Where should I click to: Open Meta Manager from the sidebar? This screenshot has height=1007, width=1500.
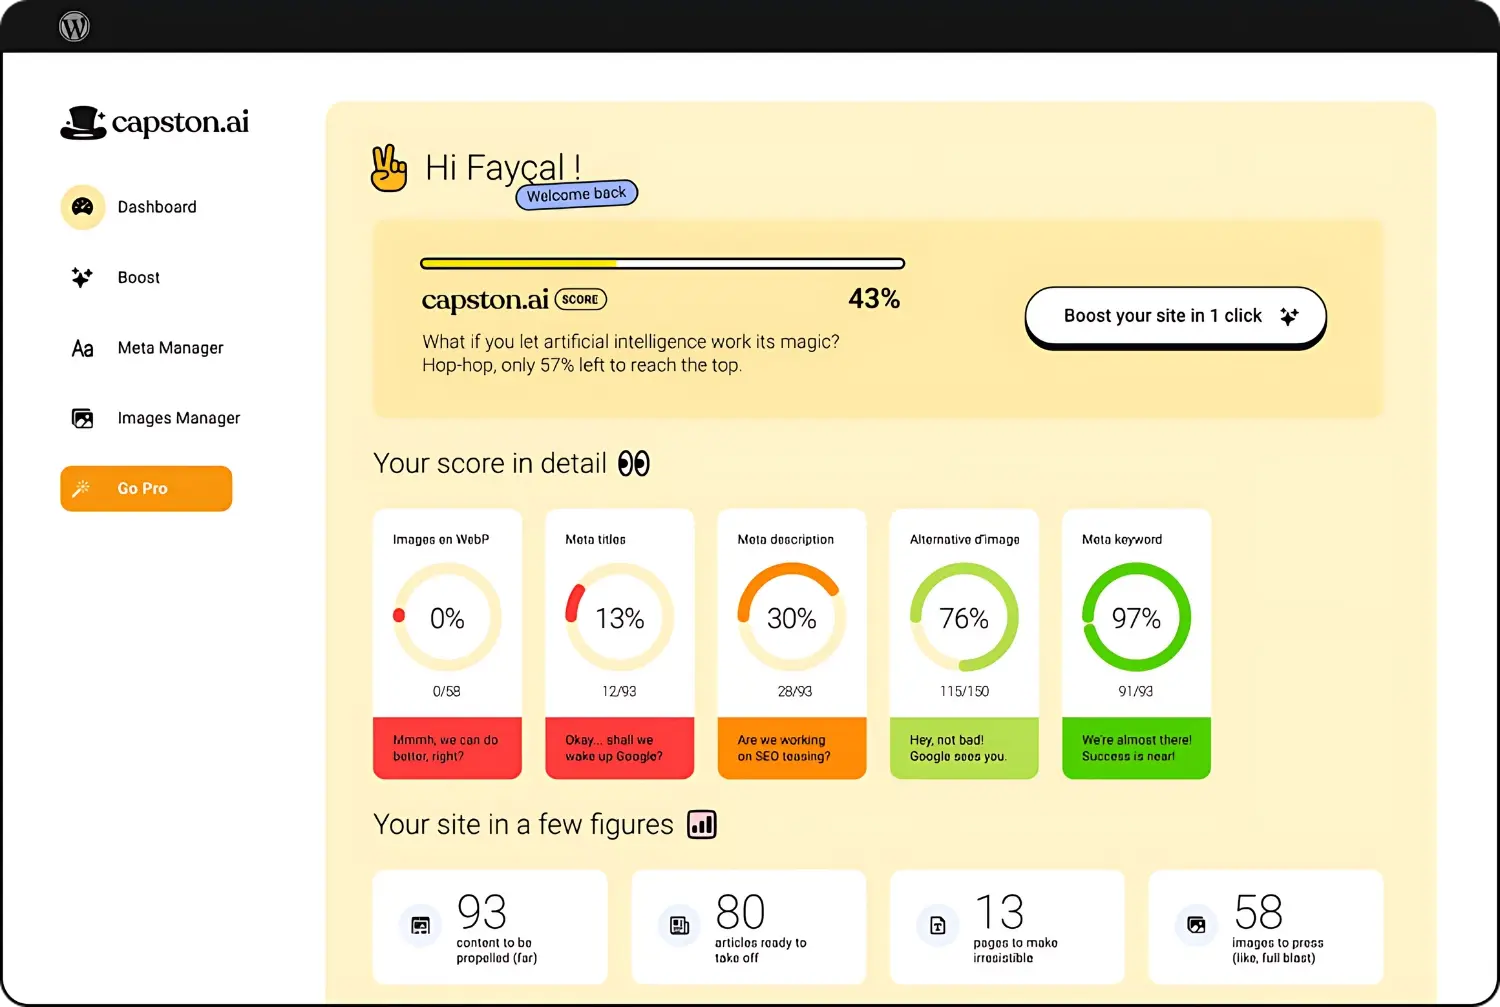point(170,348)
